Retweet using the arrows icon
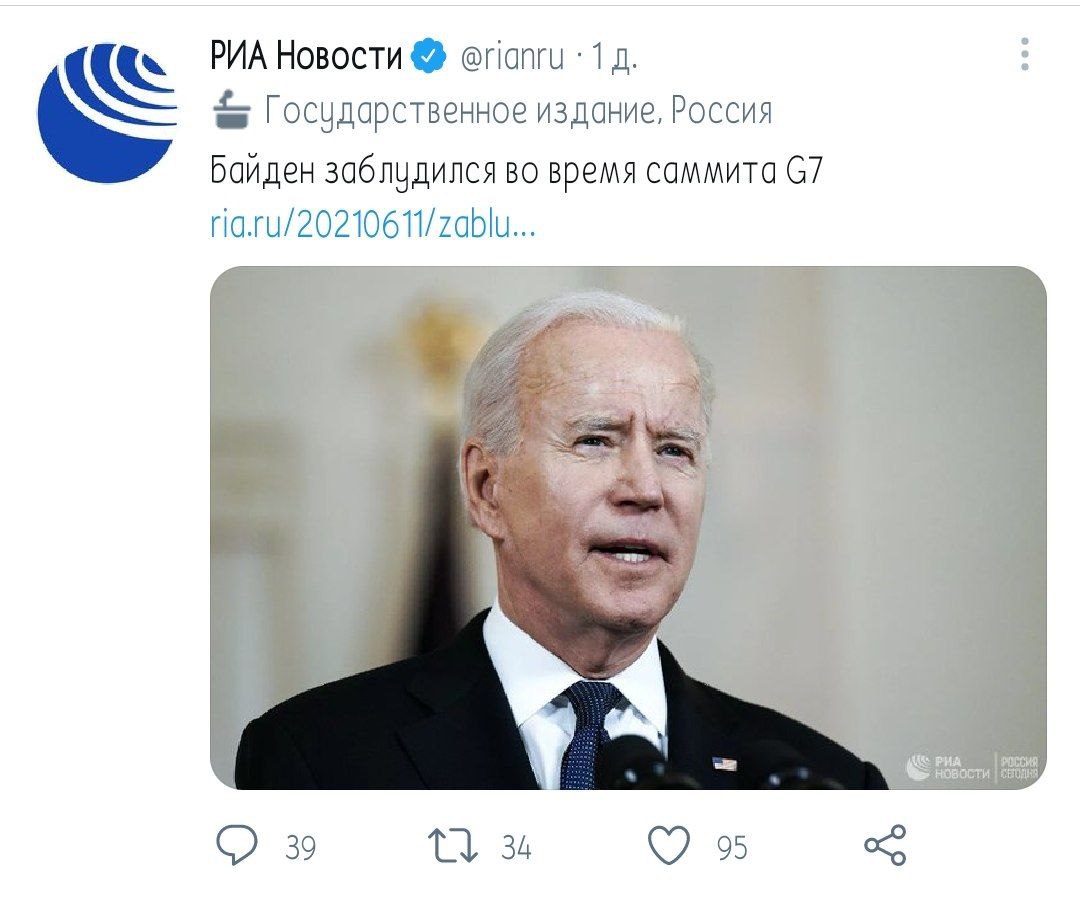The width and height of the screenshot is (1080, 900). 453,845
